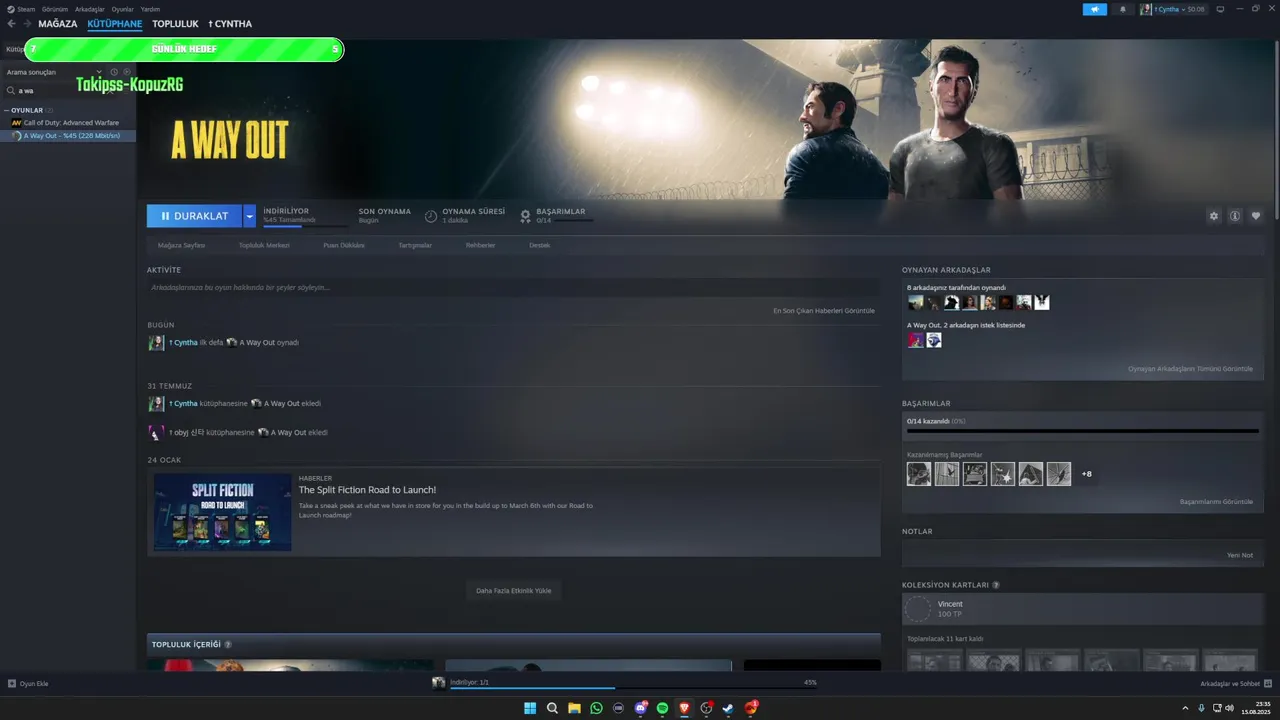Open WhatsApp from the taskbar
Screen dimensions: 1280x720
tap(597, 708)
